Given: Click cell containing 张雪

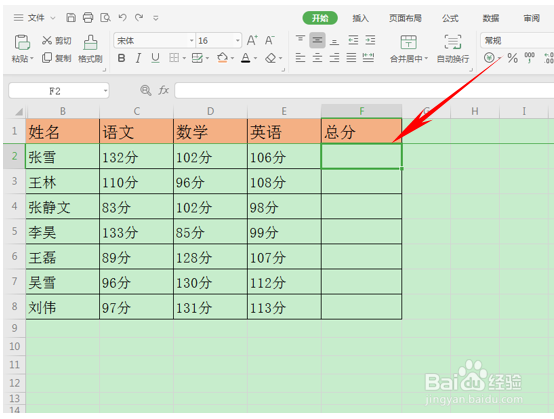Looking at the screenshot, I should point(63,156).
